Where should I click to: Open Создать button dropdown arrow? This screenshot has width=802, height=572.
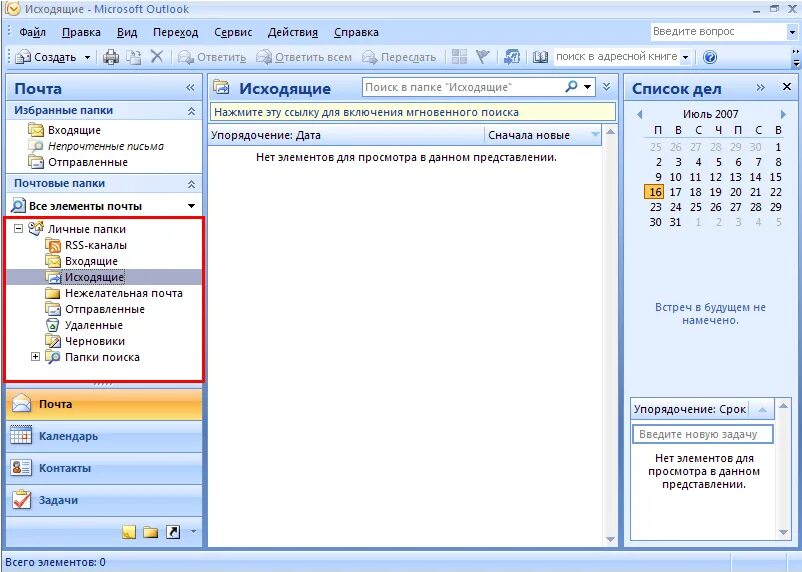point(87,57)
